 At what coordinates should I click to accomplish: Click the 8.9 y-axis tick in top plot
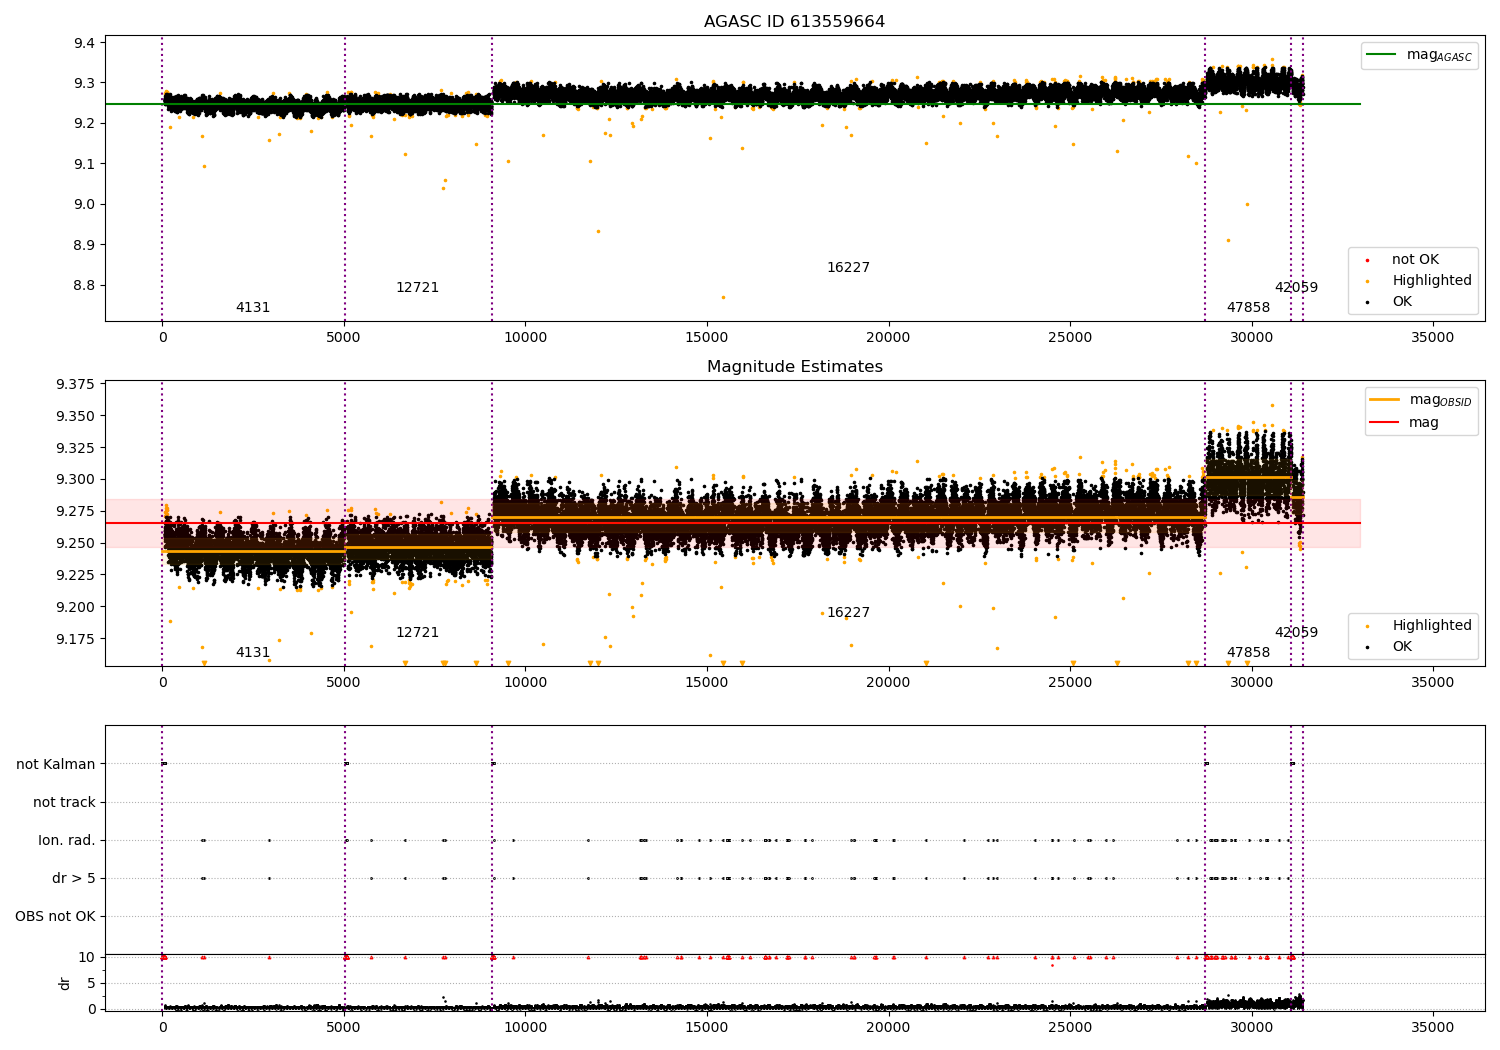tap(84, 245)
